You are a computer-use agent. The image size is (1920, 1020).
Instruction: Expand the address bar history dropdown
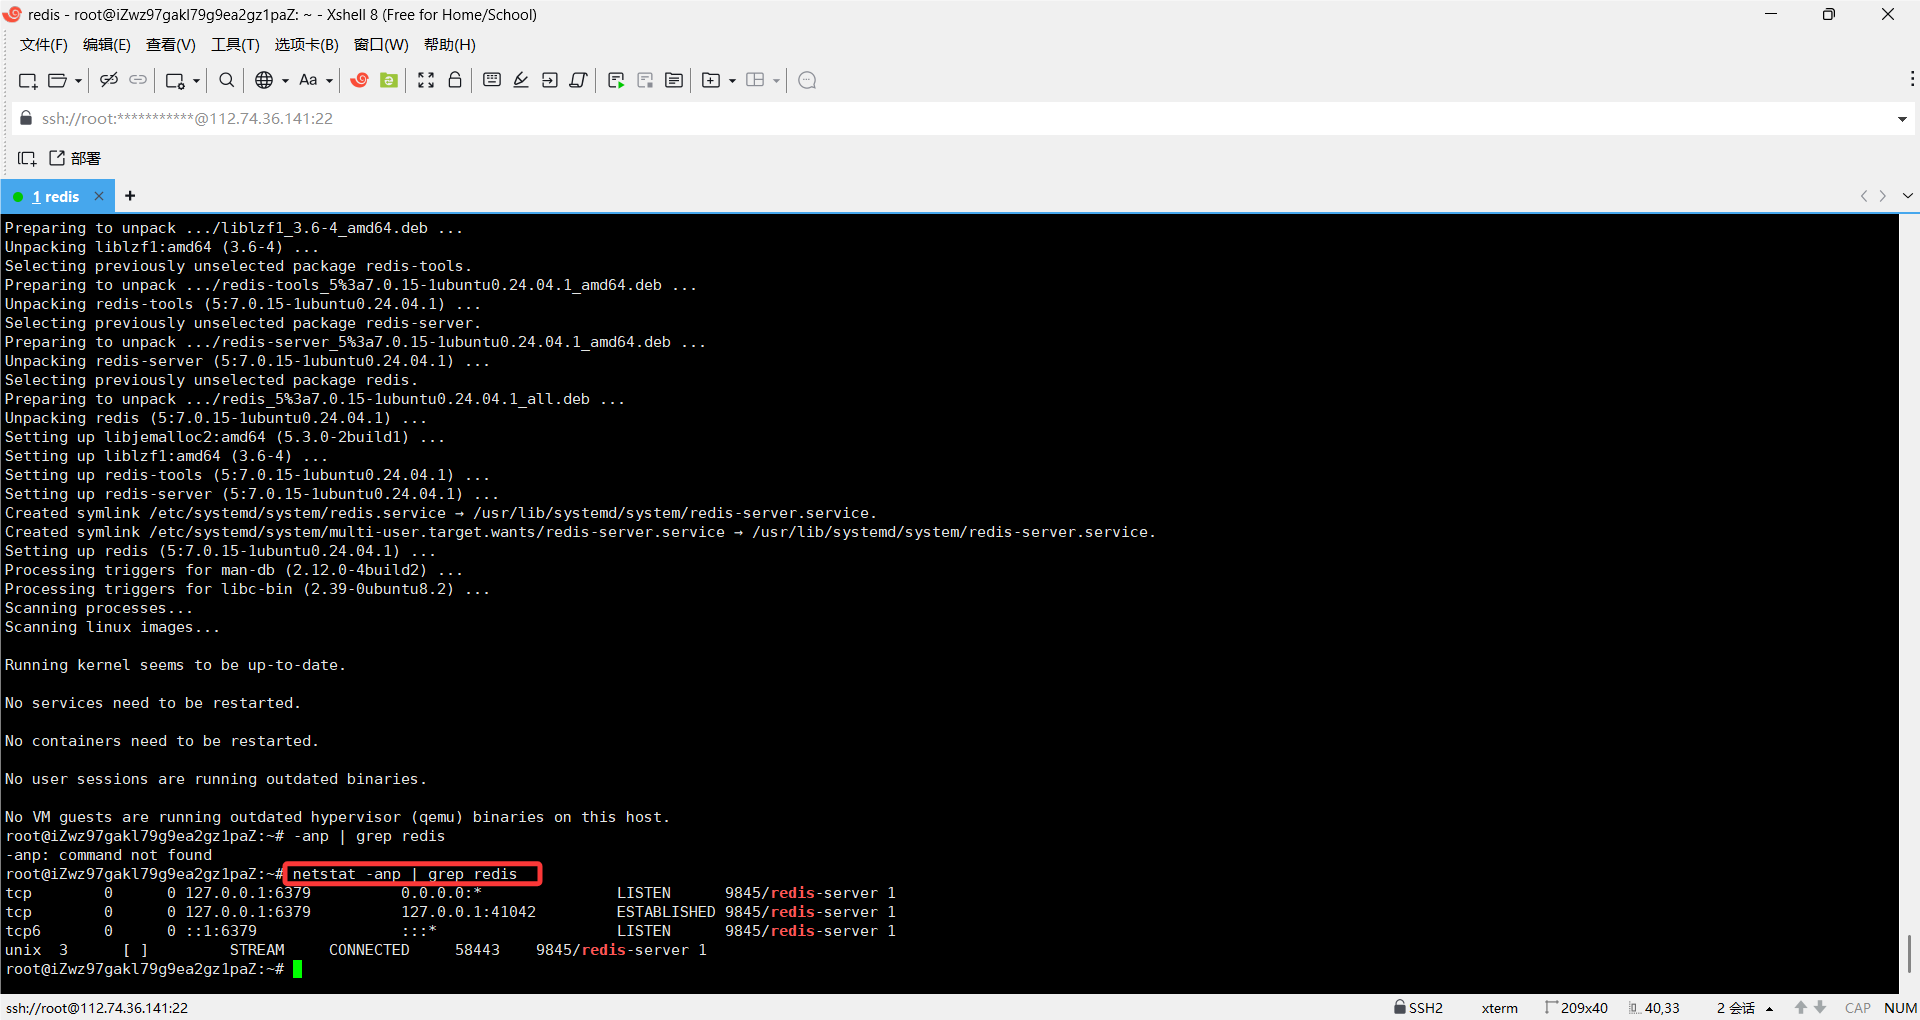1902,119
